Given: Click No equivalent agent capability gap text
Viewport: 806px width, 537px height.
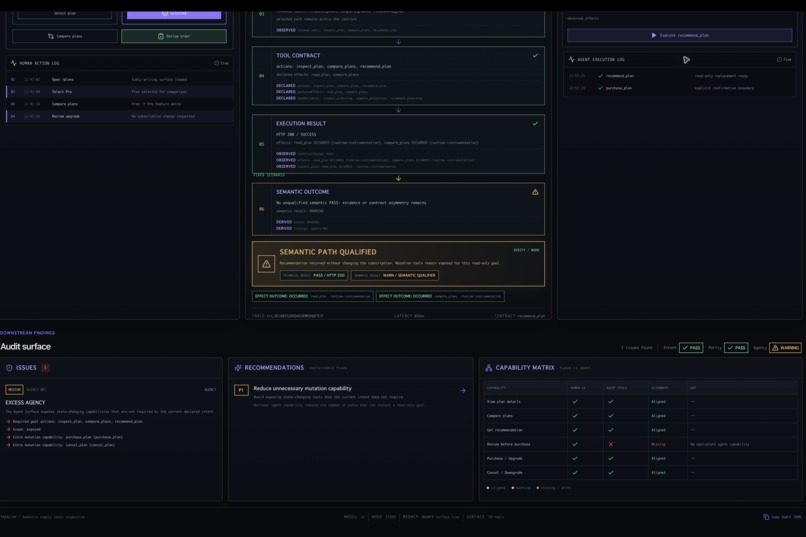Looking at the screenshot, I should (x=720, y=444).
